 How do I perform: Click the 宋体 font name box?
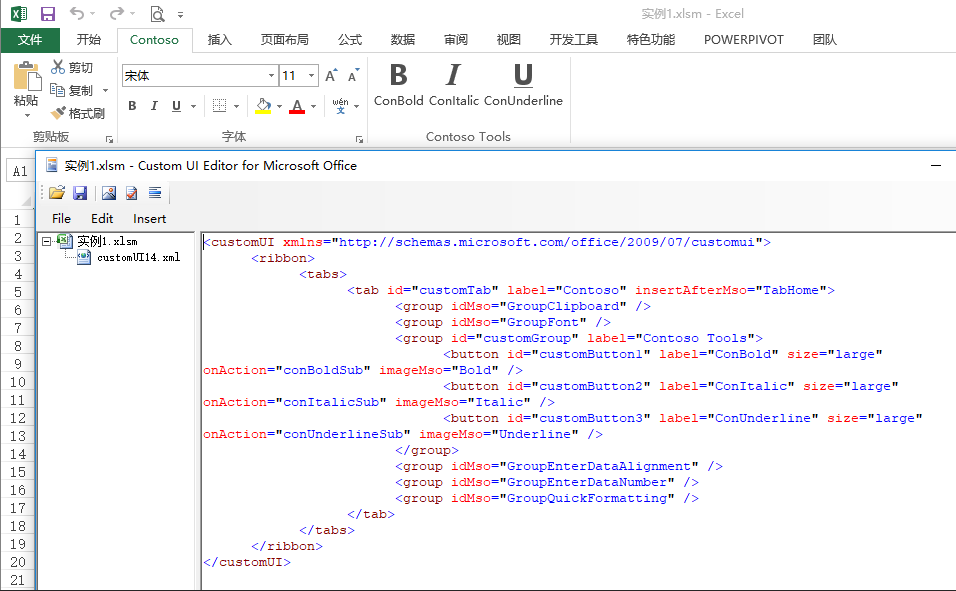click(194, 76)
